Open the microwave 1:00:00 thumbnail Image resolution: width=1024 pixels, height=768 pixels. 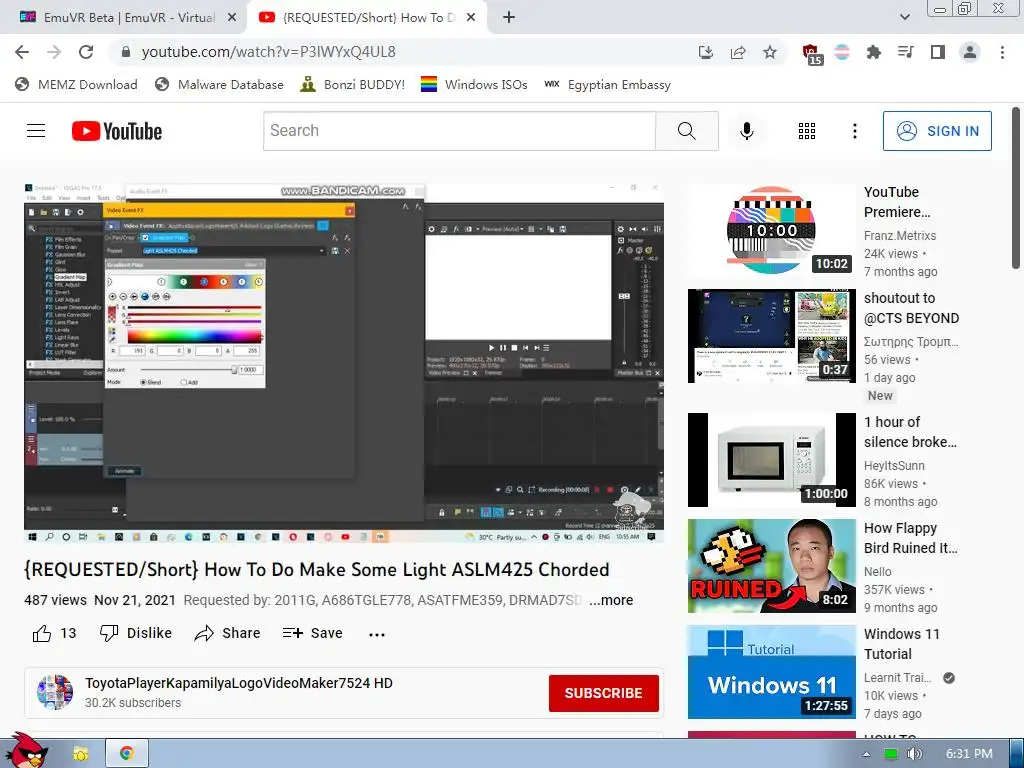771,460
